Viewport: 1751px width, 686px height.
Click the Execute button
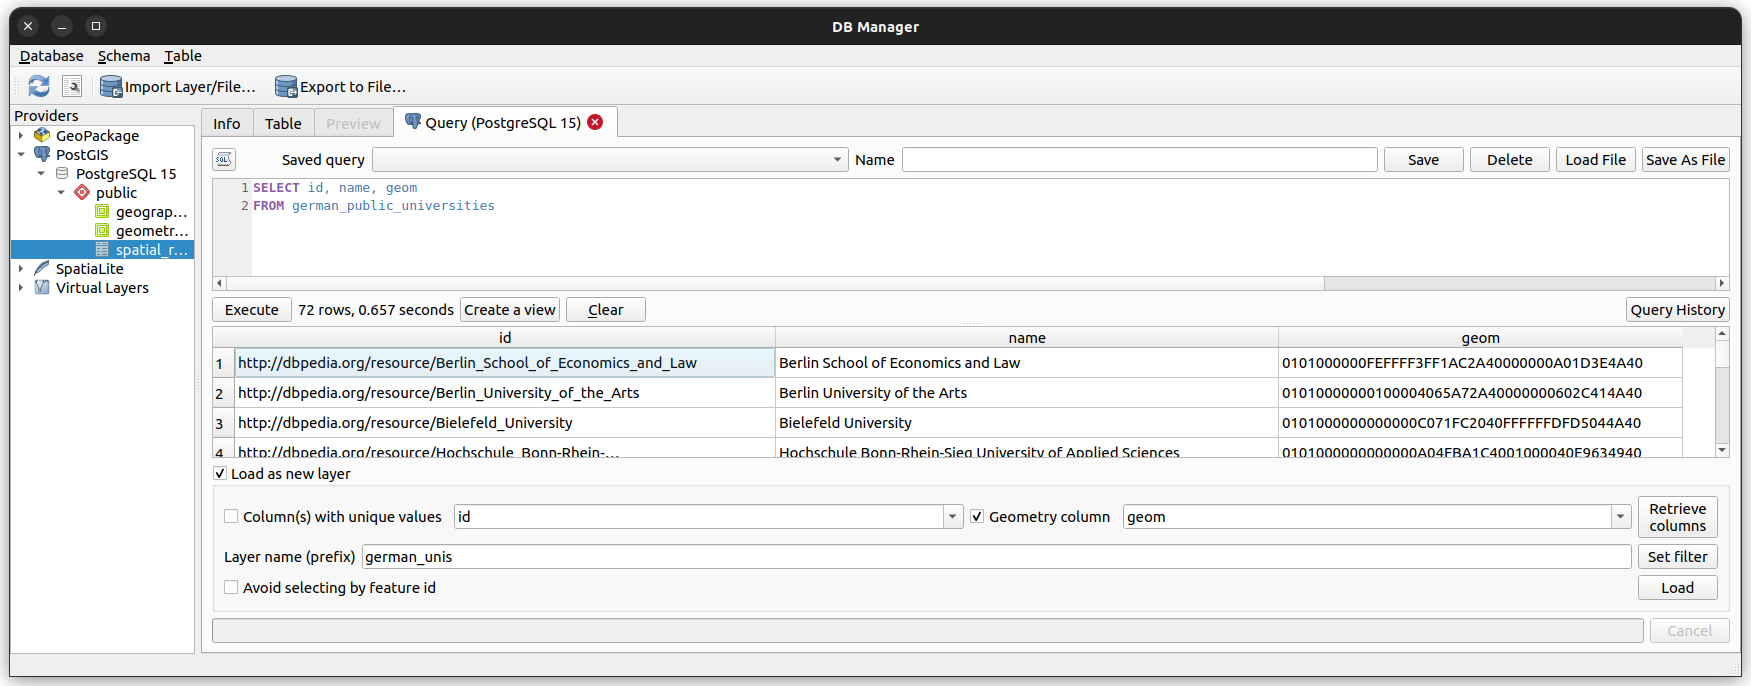[252, 310]
